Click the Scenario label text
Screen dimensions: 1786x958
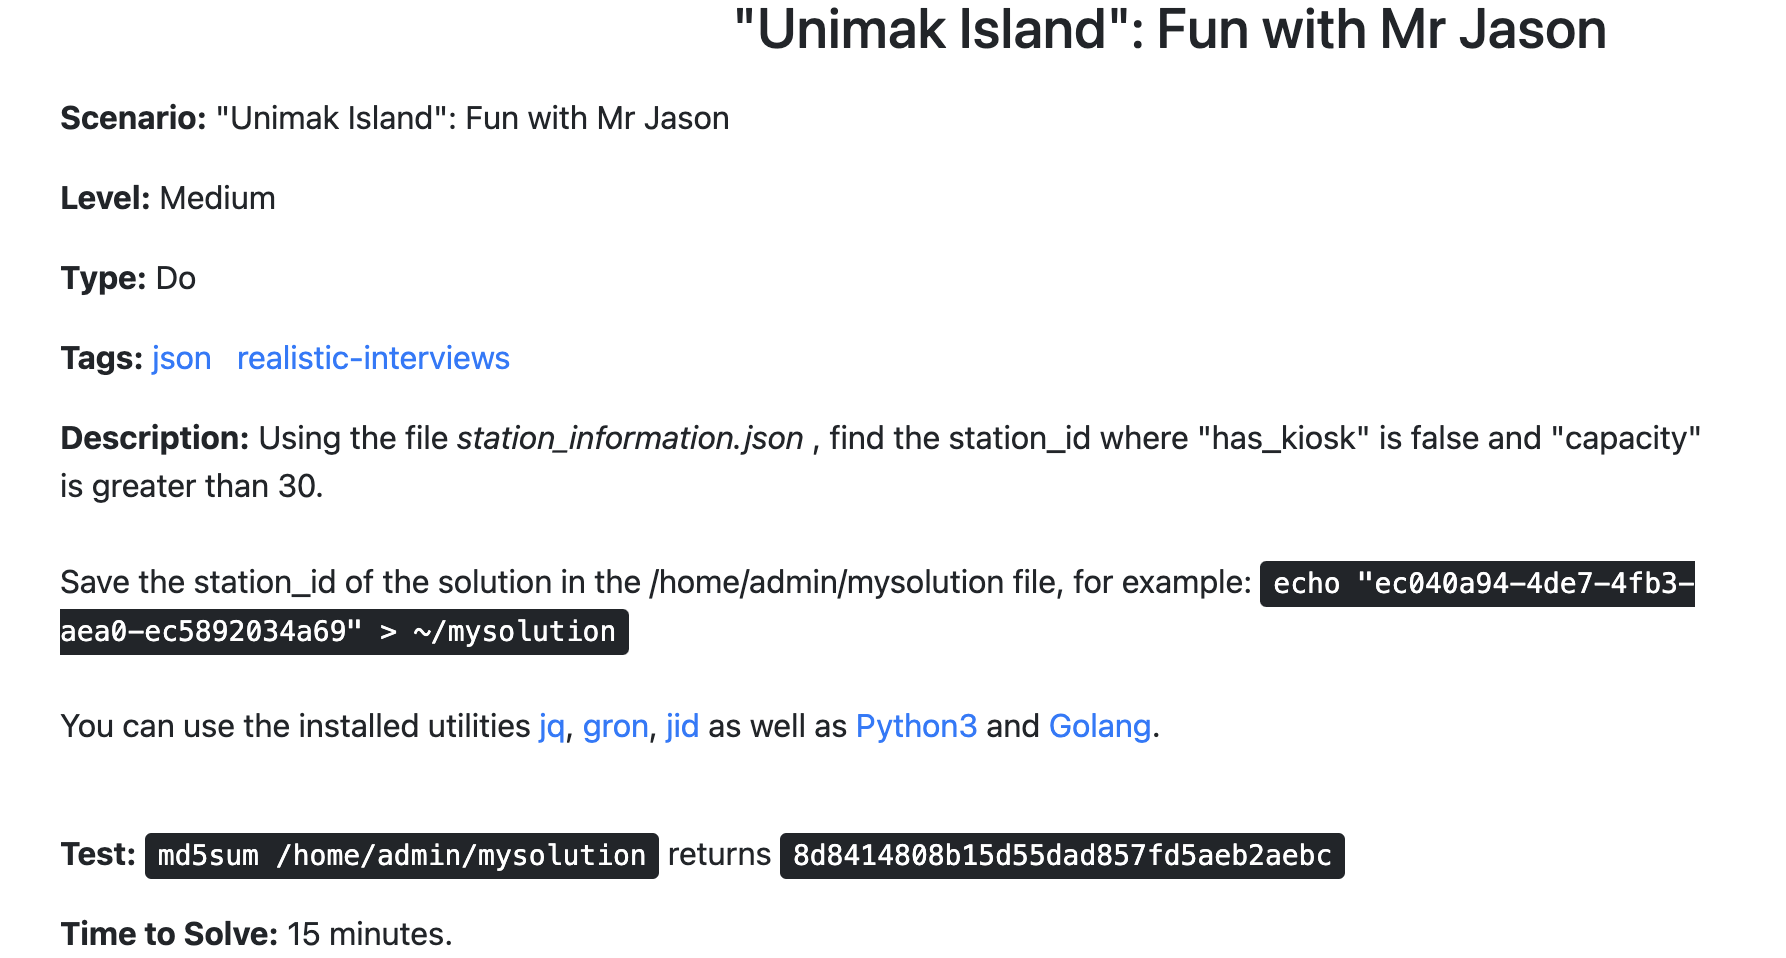(133, 118)
